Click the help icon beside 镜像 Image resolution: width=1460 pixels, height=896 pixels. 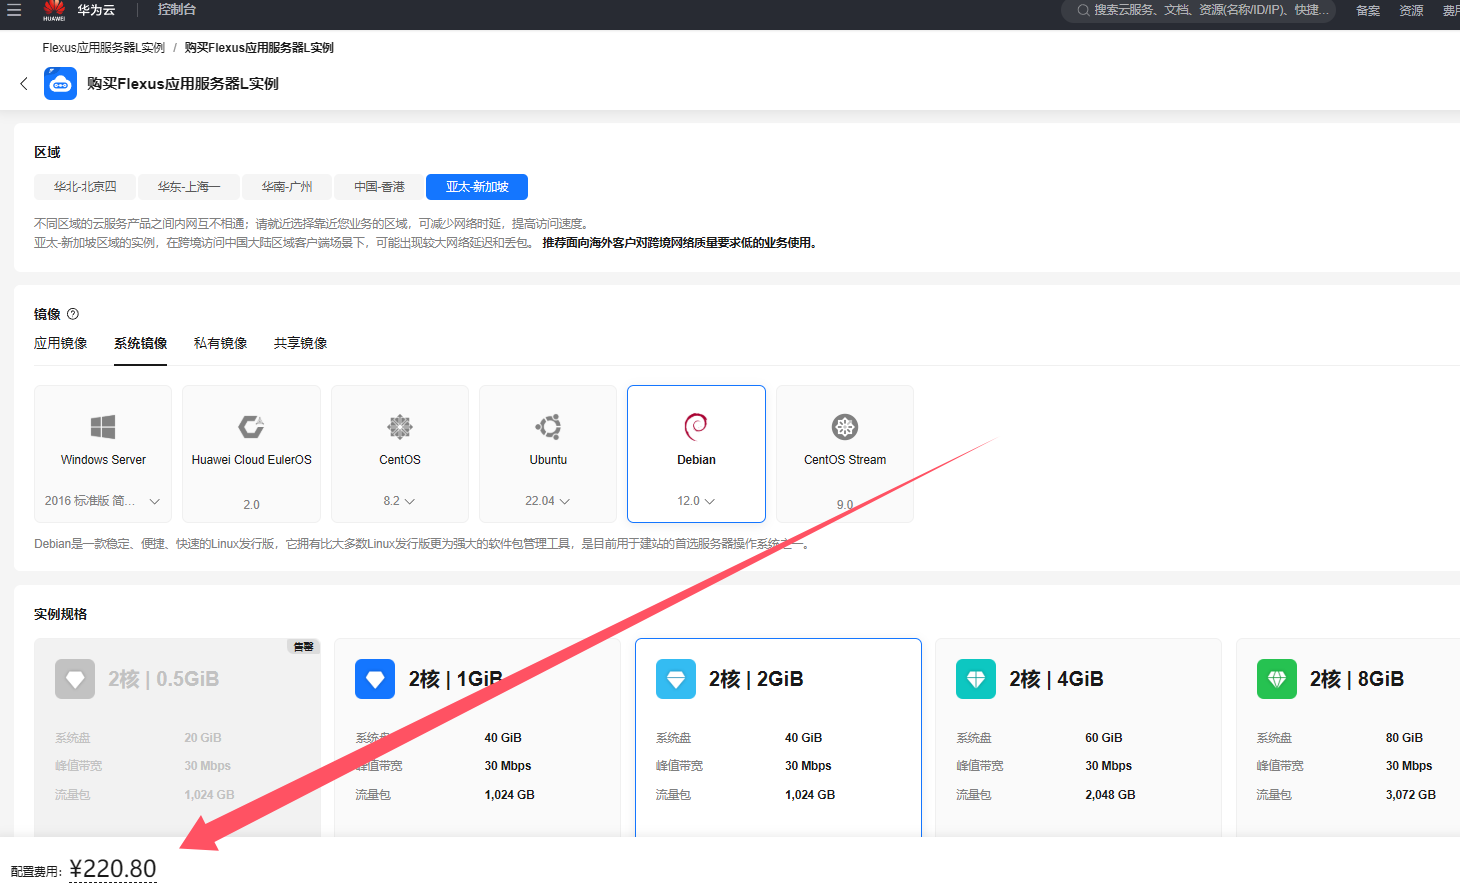[x=72, y=314]
